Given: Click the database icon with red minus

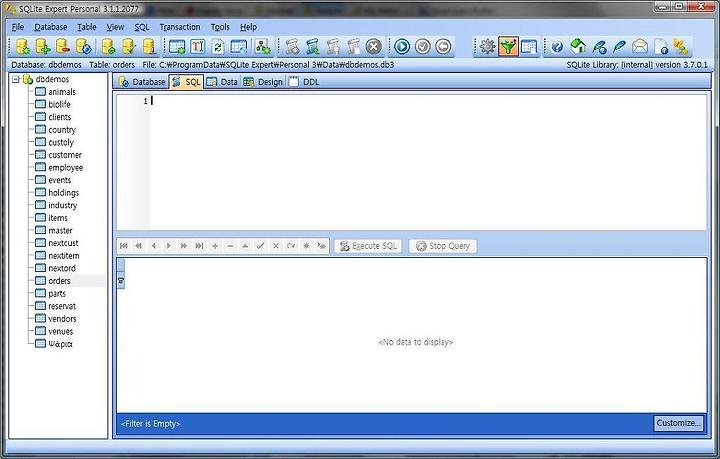Looking at the screenshot, I should coord(63,46).
